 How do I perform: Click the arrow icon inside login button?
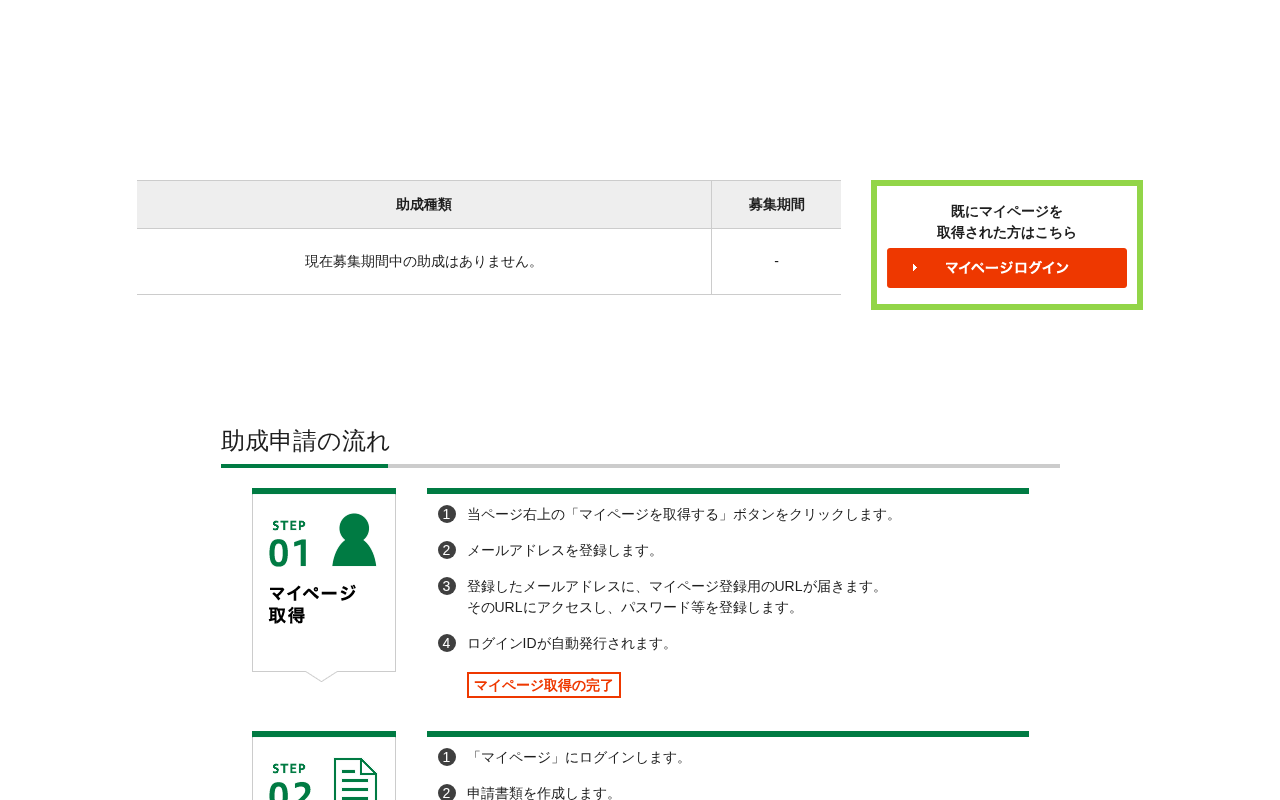[914, 268]
